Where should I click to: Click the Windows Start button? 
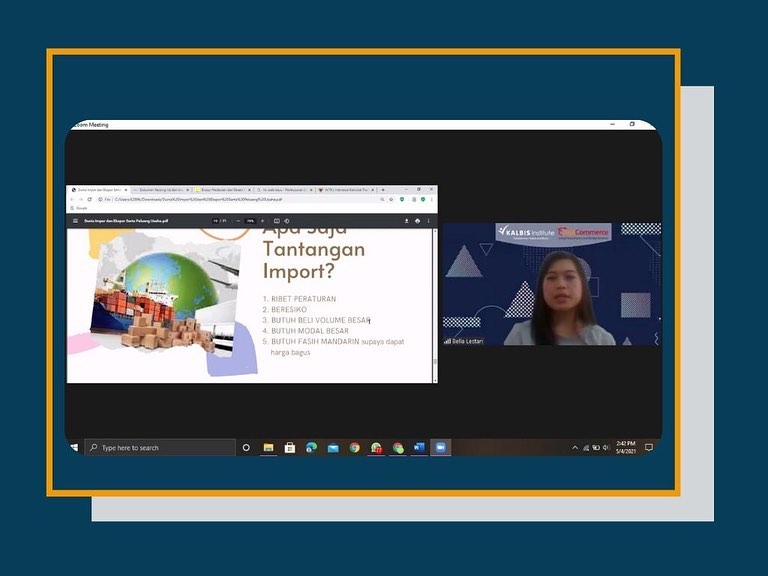click(x=74, y=448)
